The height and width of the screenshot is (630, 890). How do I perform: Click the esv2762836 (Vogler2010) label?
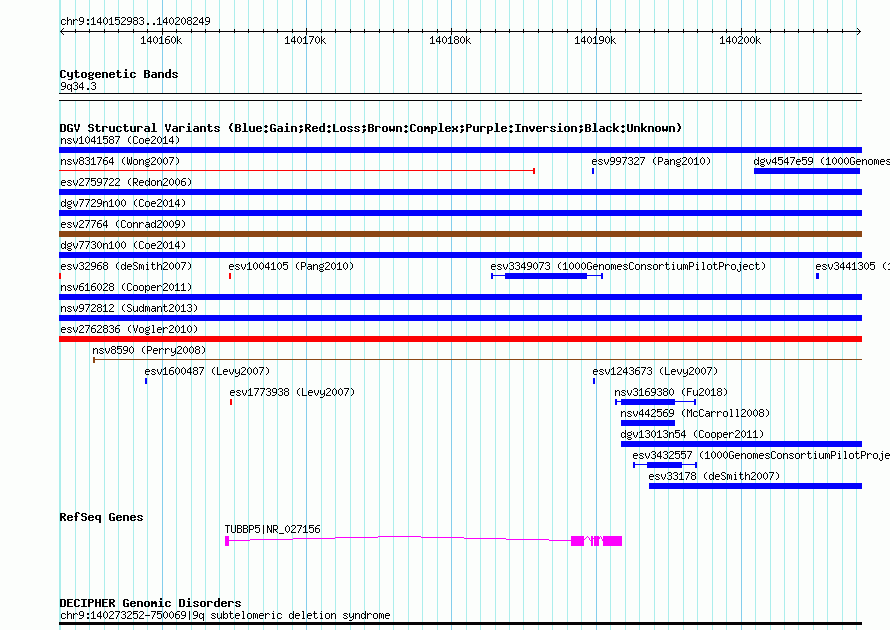(x=129, y=329)
